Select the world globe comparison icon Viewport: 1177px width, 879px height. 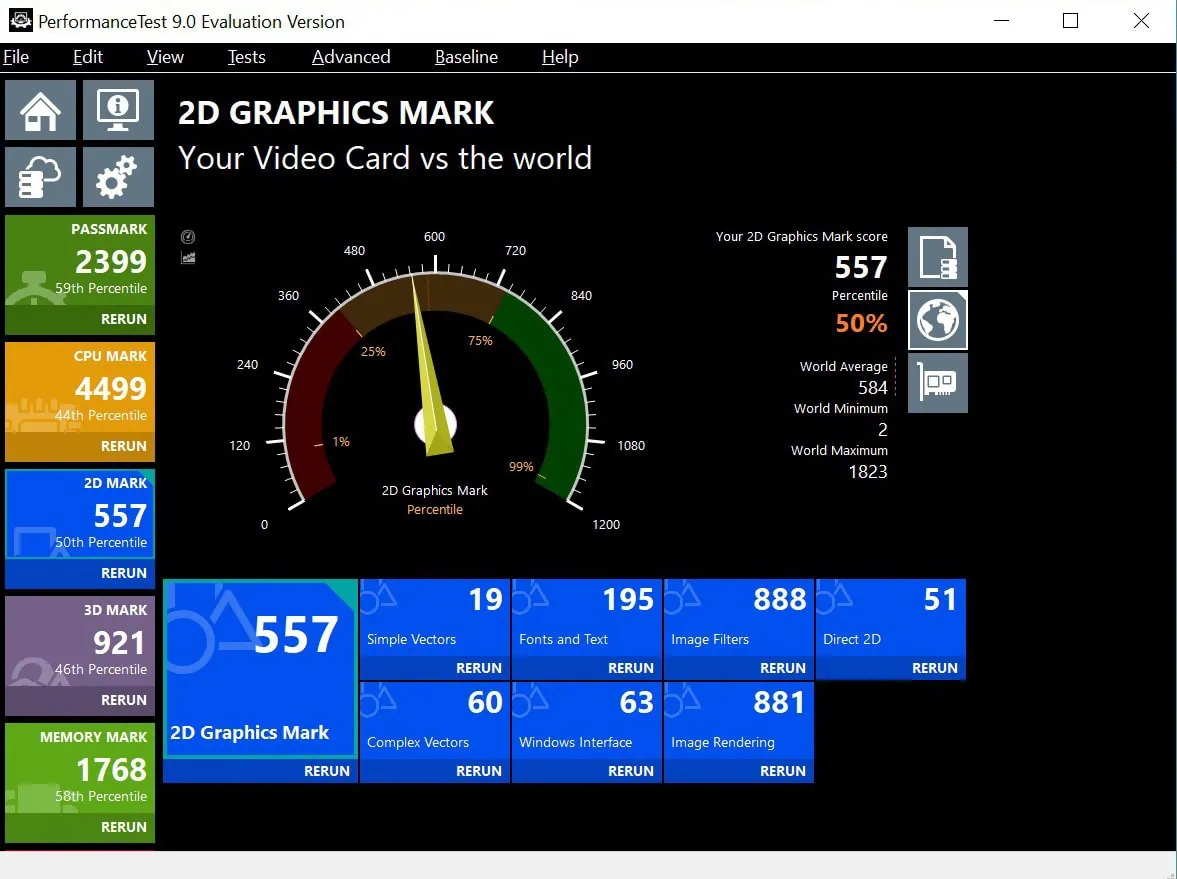(x=937, y=320)
